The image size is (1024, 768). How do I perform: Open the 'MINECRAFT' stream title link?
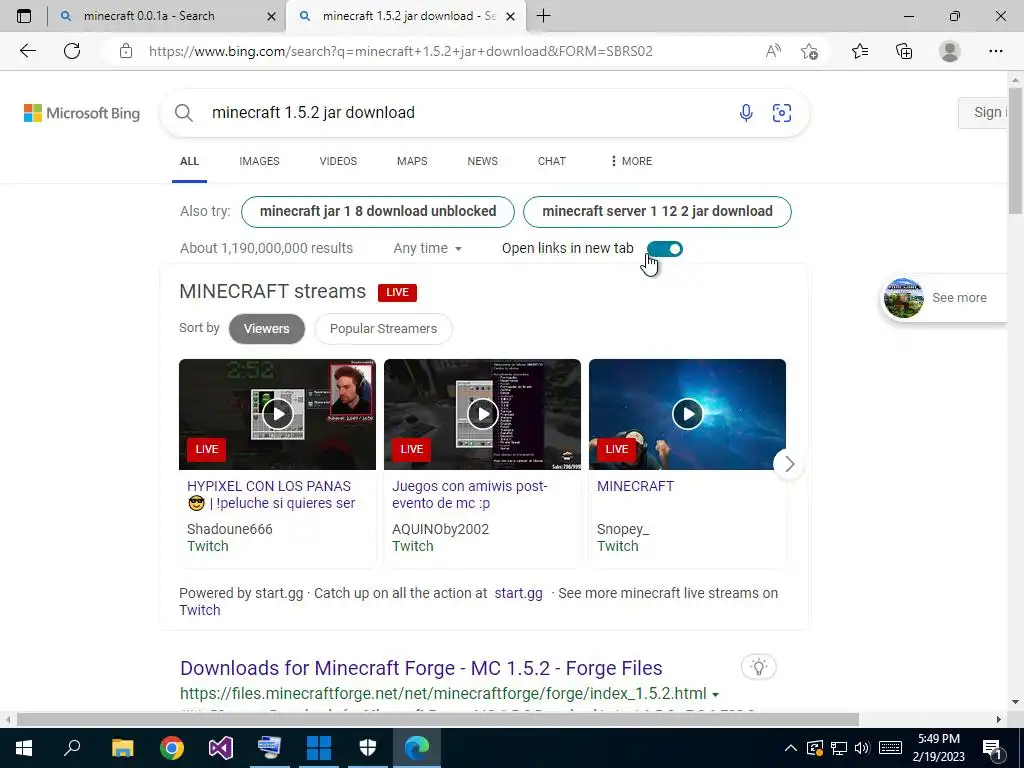(x=635, y=487)
